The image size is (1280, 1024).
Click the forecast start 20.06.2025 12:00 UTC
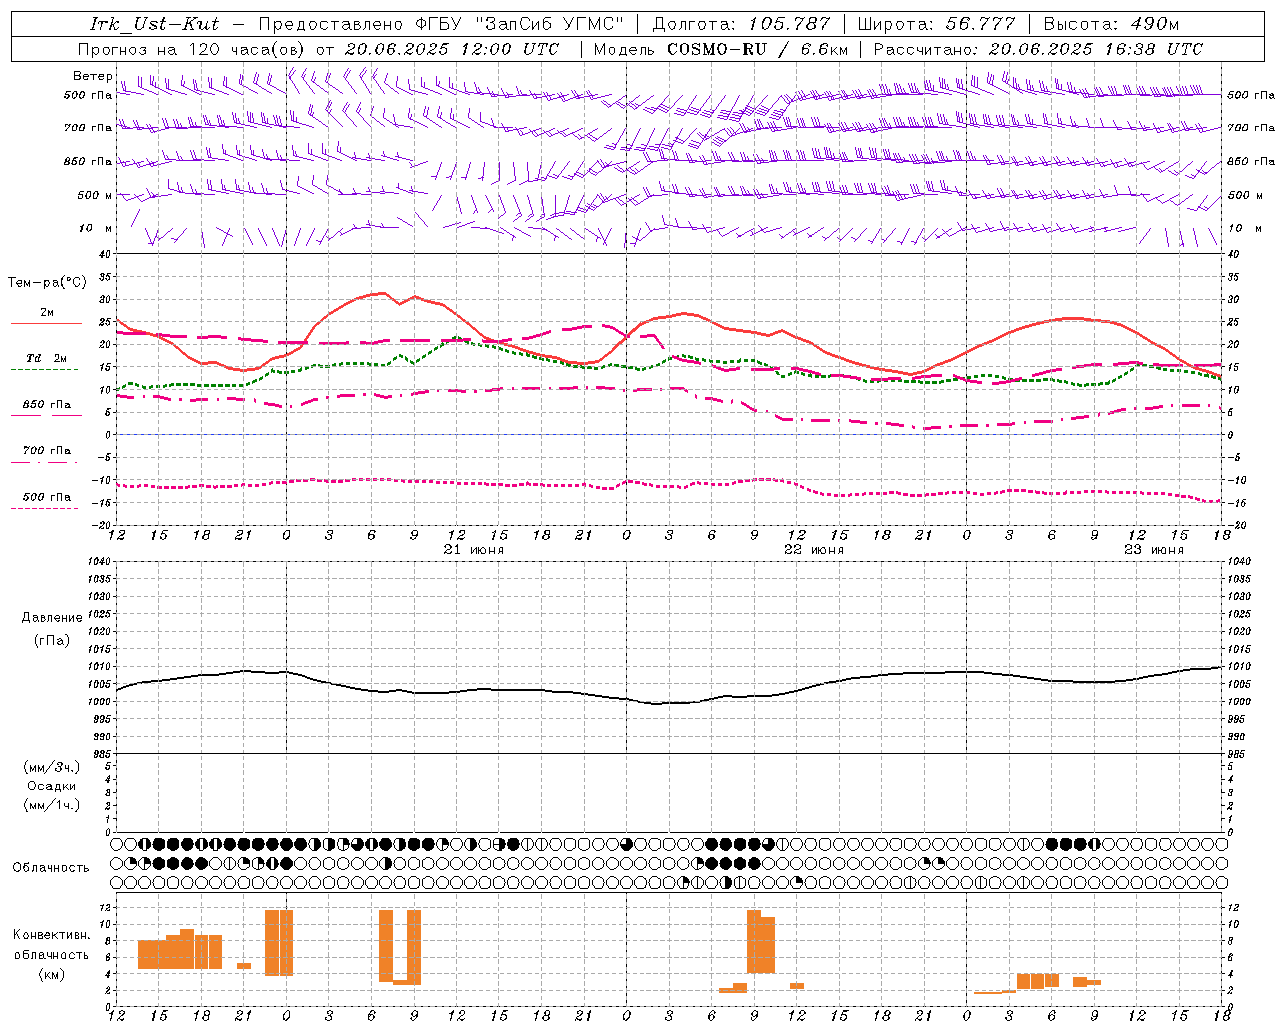coord(451,49)
